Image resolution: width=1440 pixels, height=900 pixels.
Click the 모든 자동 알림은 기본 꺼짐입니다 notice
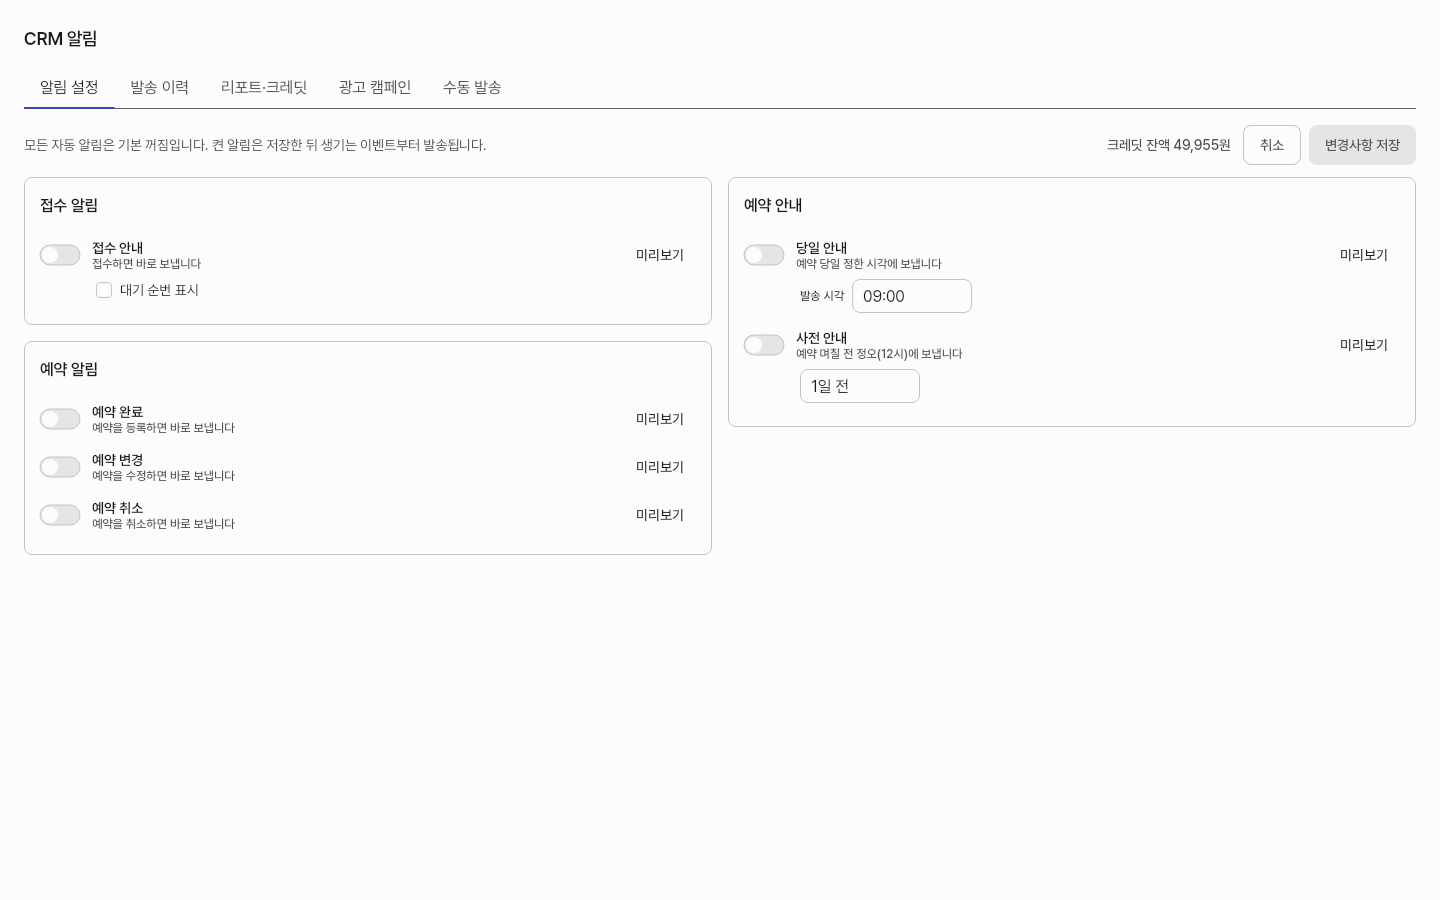click(255, 145)
